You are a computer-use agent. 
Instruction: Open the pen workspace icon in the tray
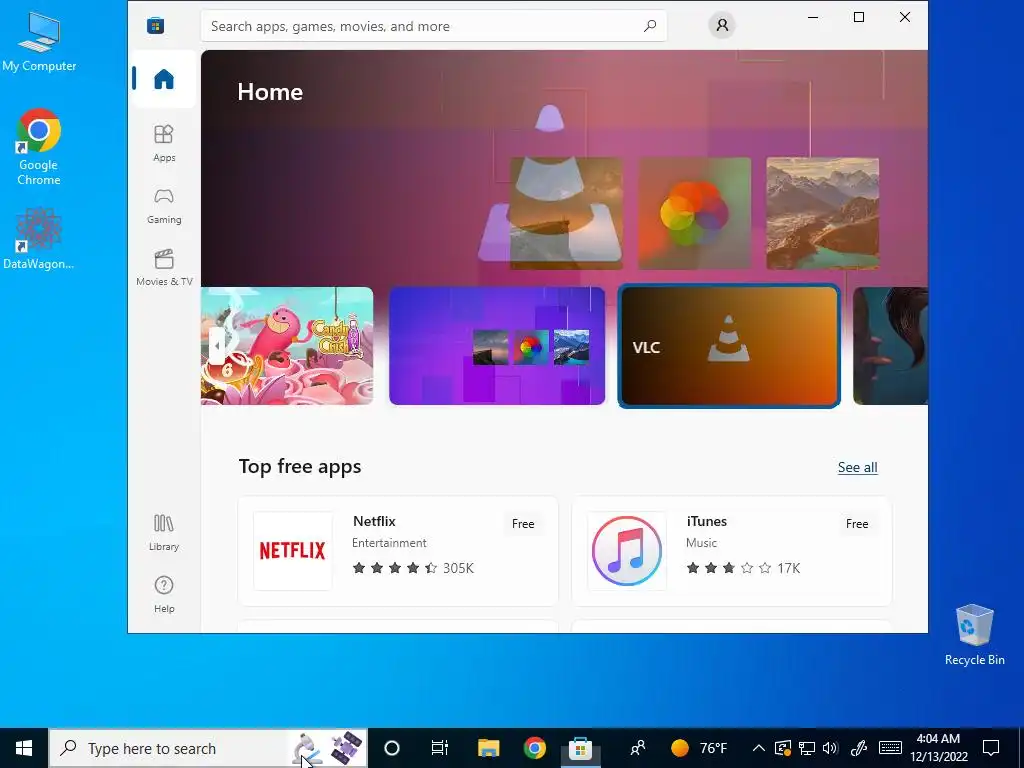(x=859, y=748)
